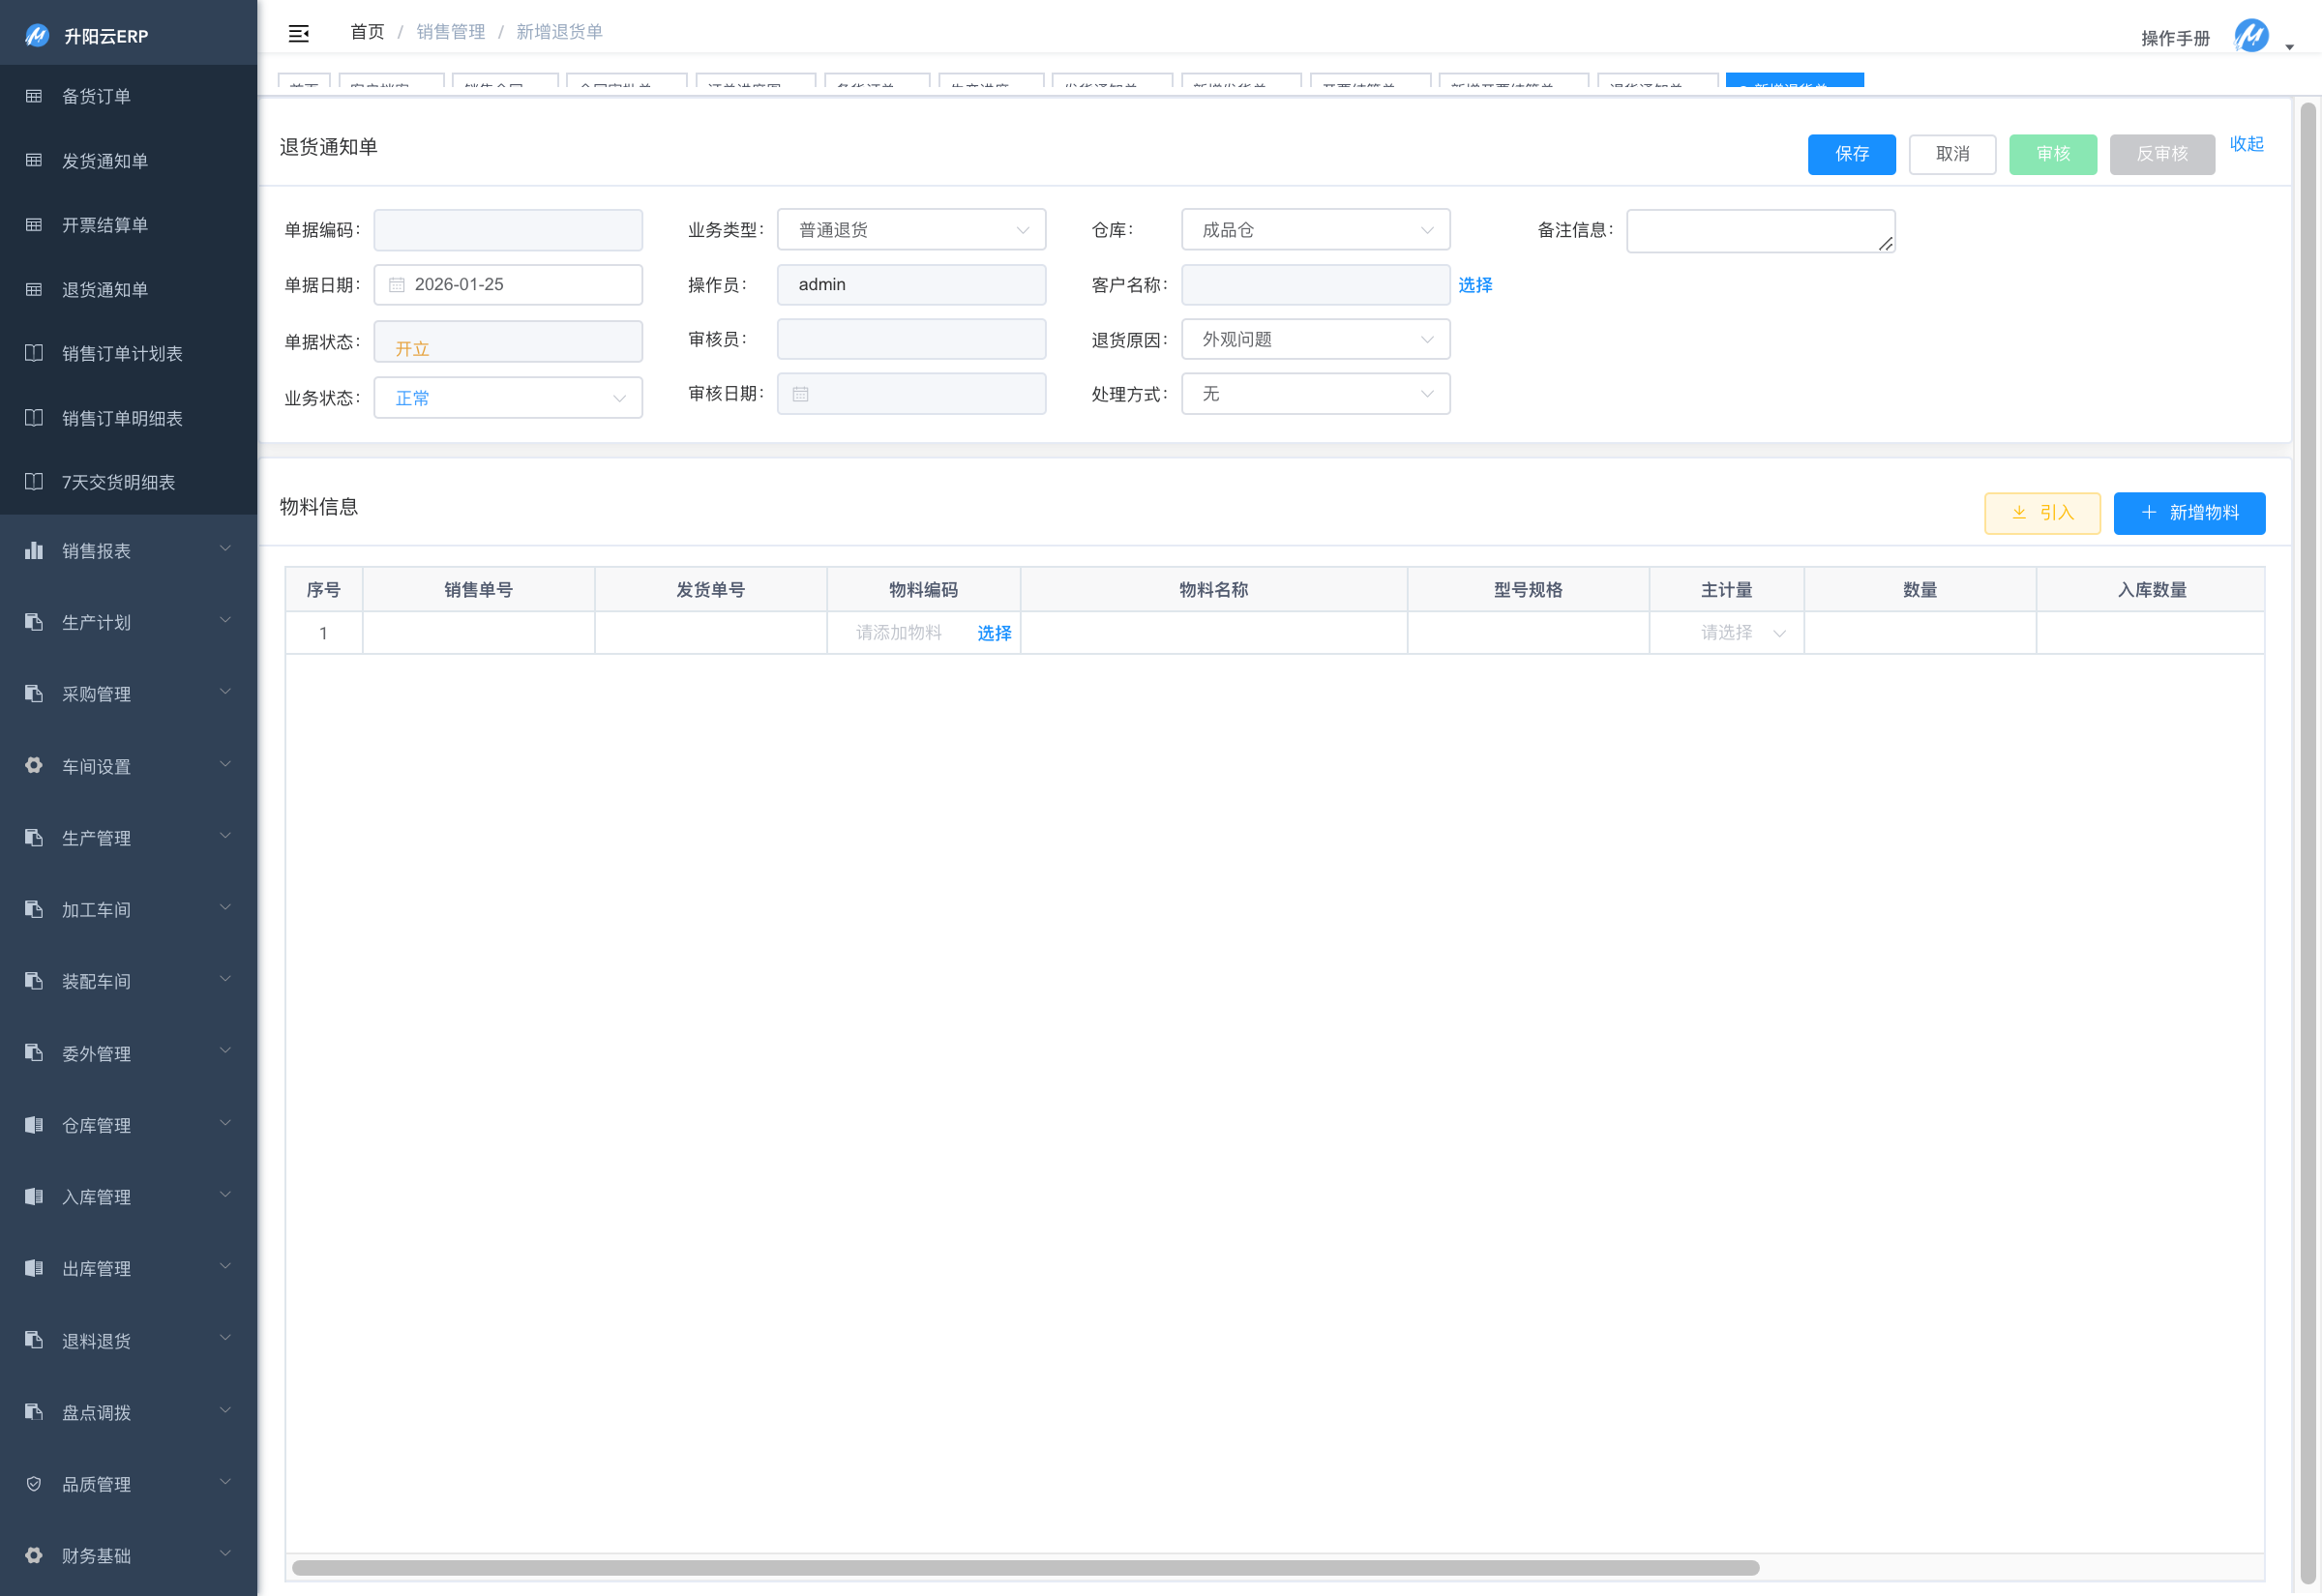The height and width of the screenshot is (1596, 2322).
Task: Click the blue 保存 button
Action: 1851,154
